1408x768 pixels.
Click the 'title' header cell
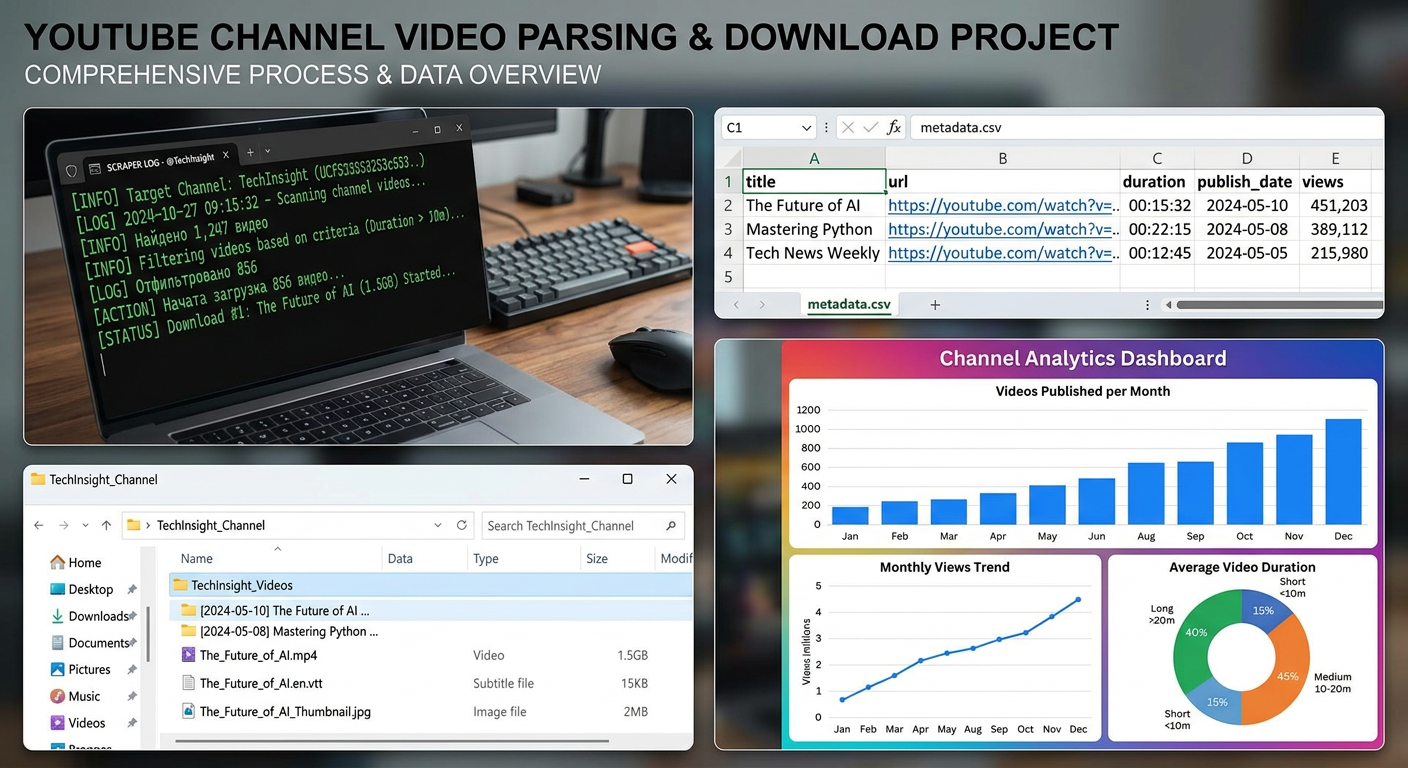[x=814, y=181]
